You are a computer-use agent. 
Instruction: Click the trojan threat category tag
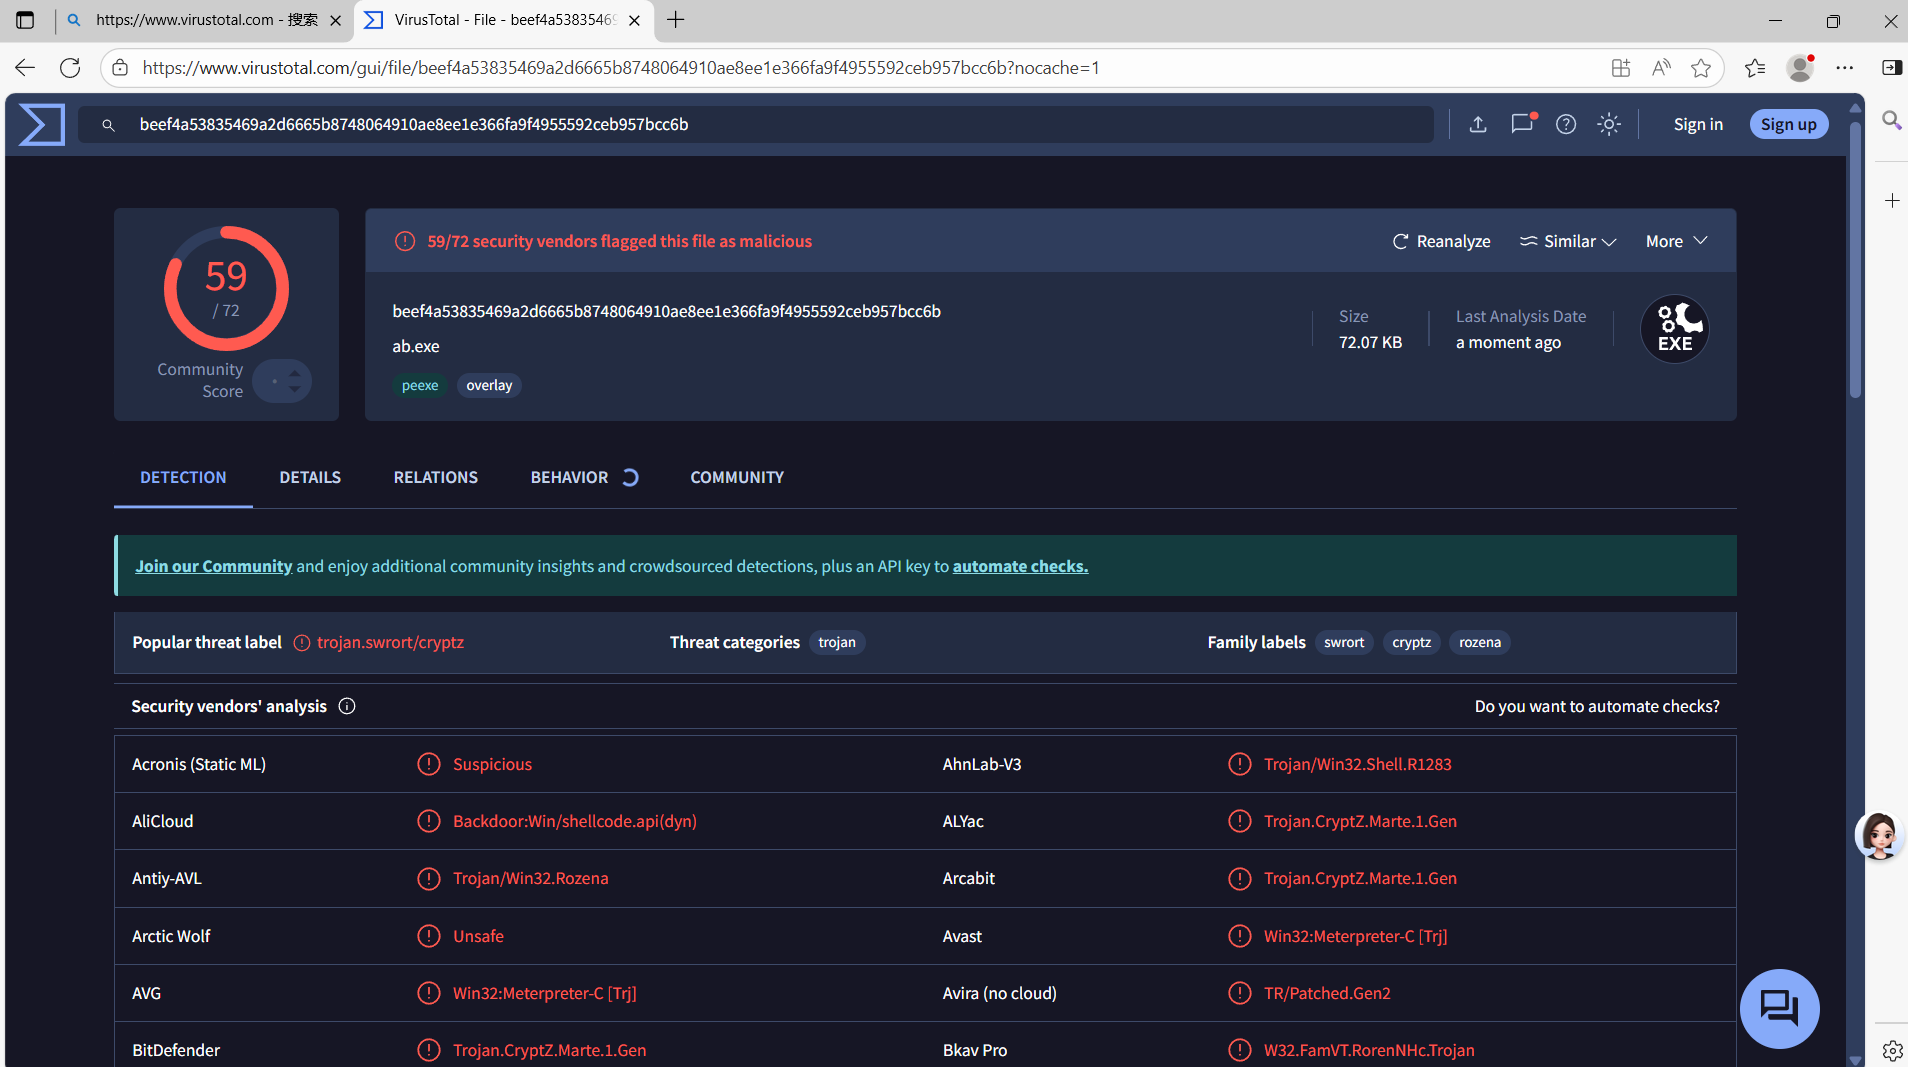tap(837, 642)
